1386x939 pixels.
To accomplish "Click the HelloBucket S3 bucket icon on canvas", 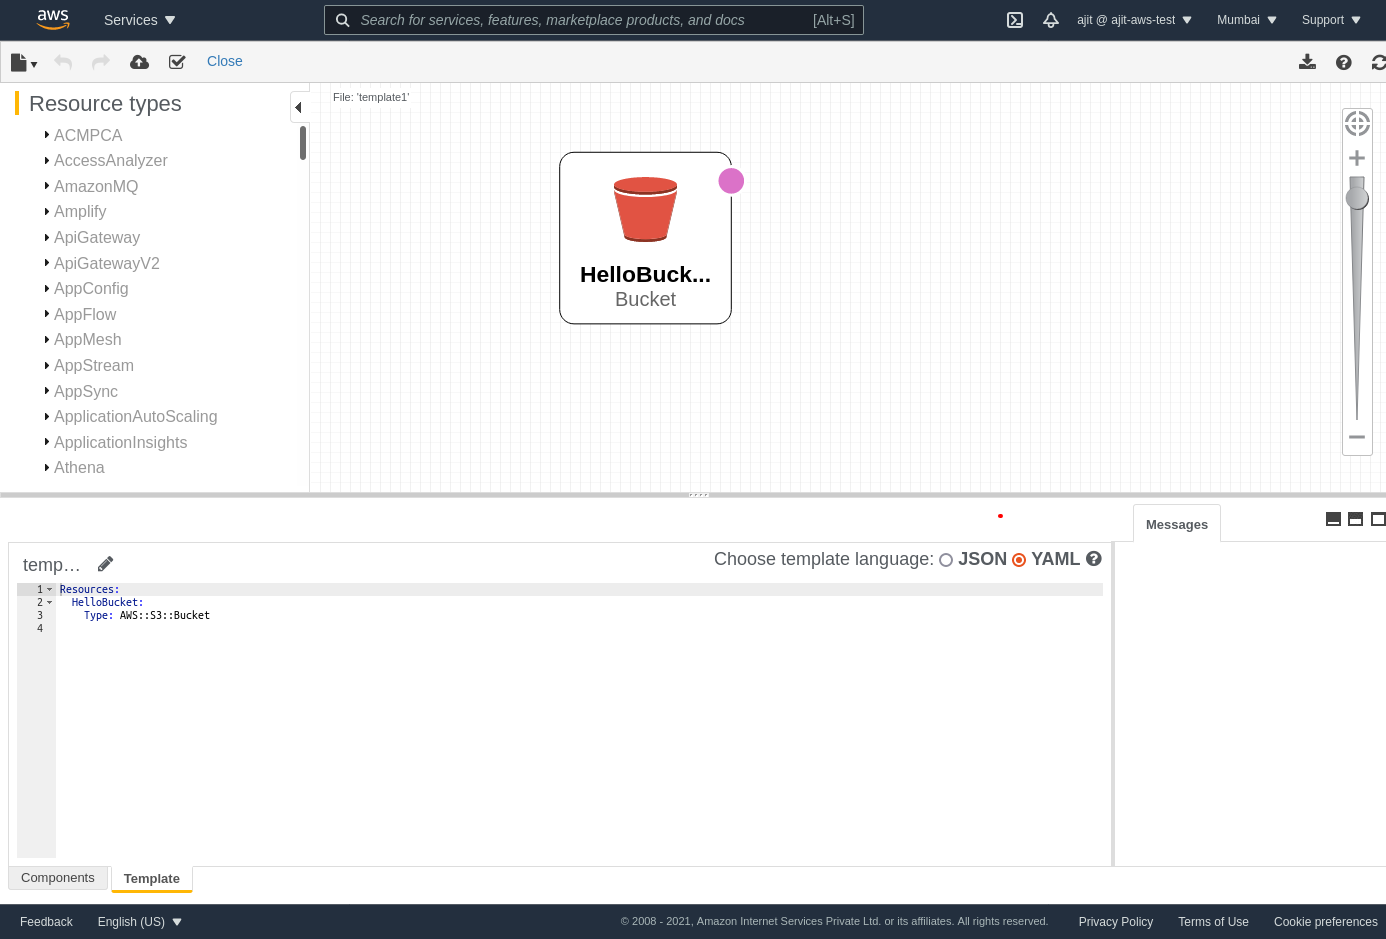I will pos(645,209).
